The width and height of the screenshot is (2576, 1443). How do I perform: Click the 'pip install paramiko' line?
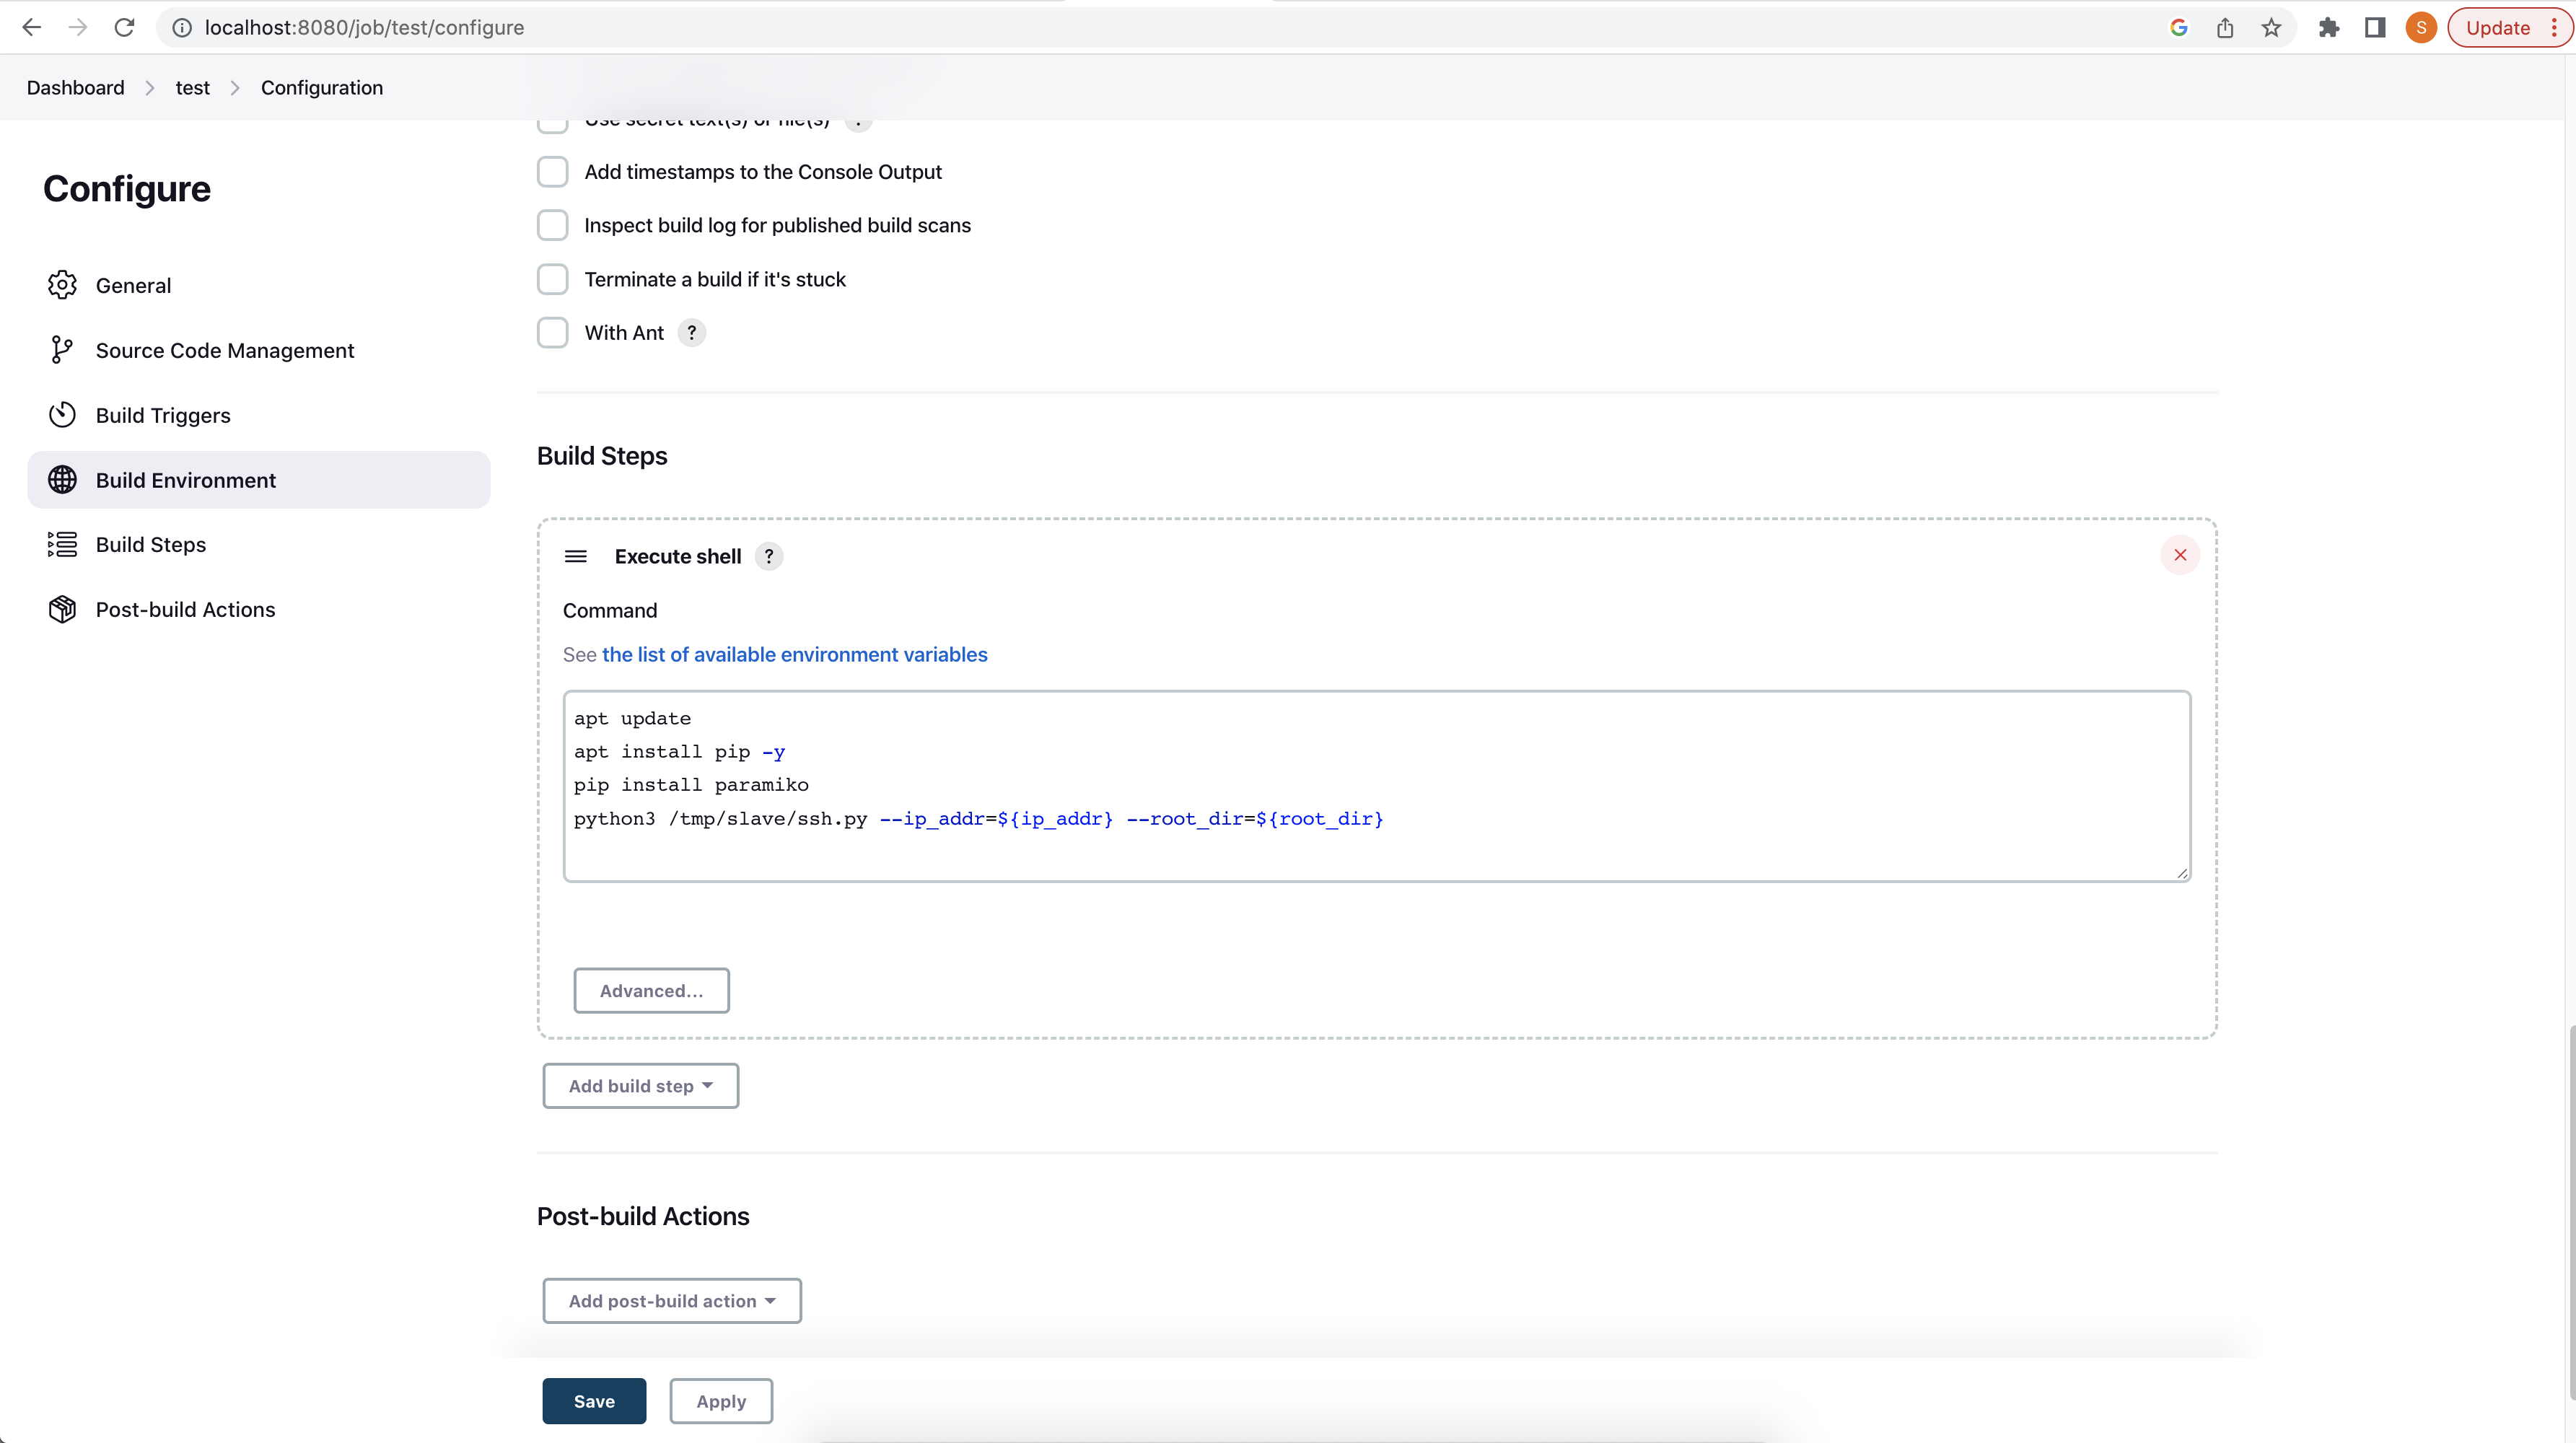coord(691,785)
